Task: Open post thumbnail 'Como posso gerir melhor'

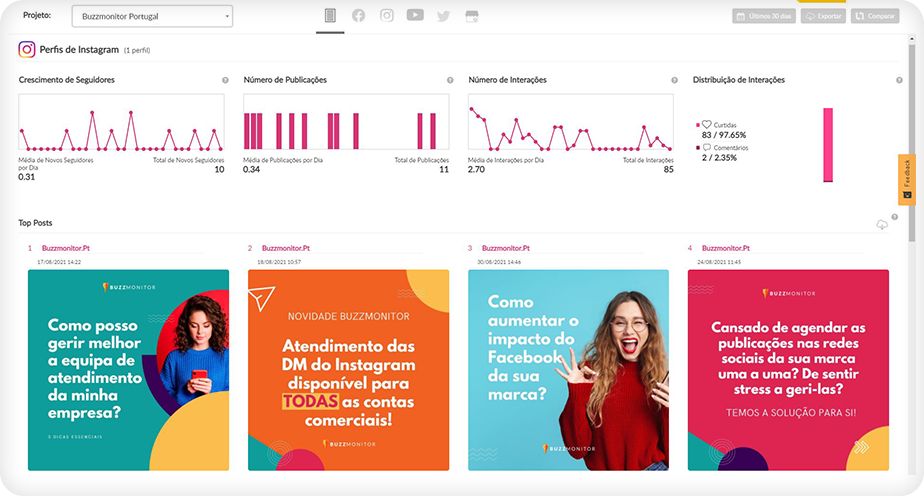Action: 128,370
